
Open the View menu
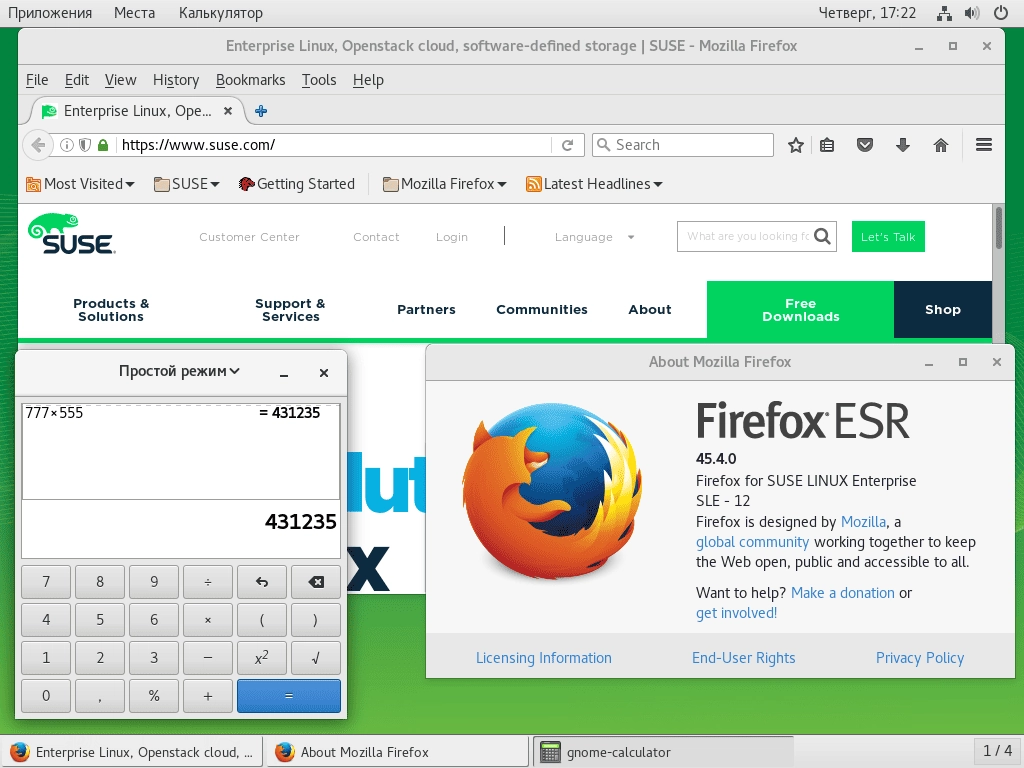pyautogui.click(x=120, y=80)
